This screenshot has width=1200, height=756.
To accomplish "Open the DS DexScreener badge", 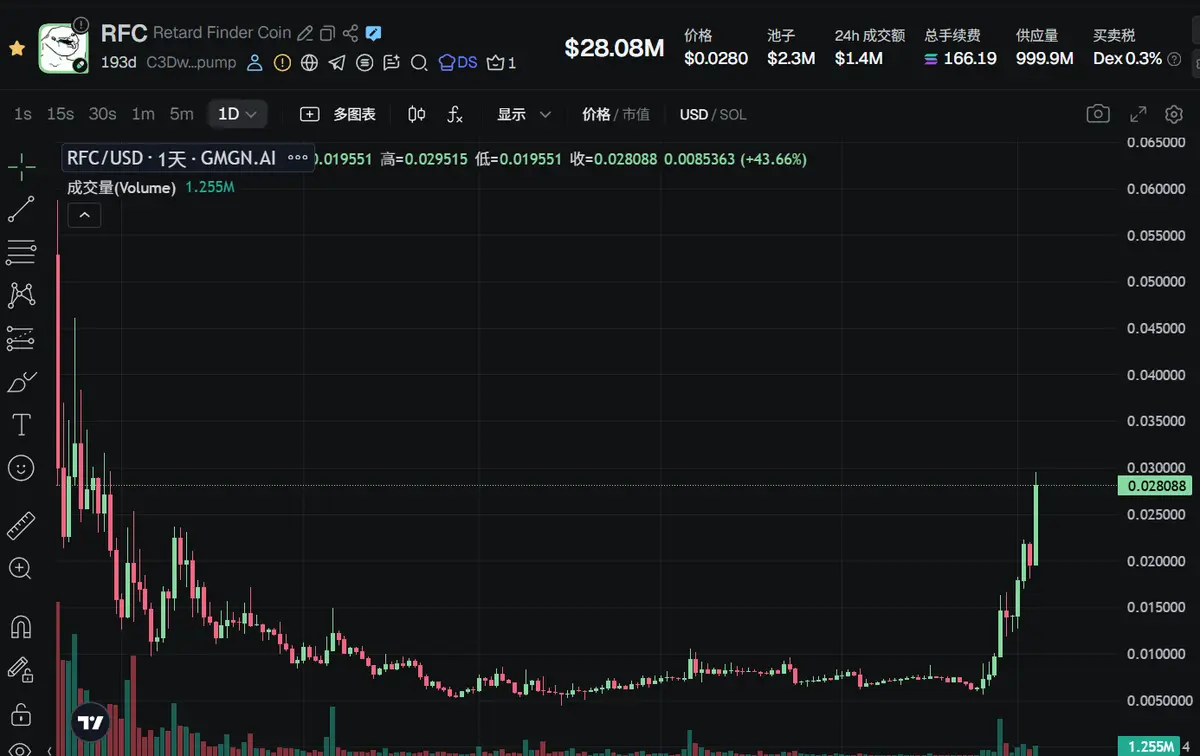I will pos(458,63).
